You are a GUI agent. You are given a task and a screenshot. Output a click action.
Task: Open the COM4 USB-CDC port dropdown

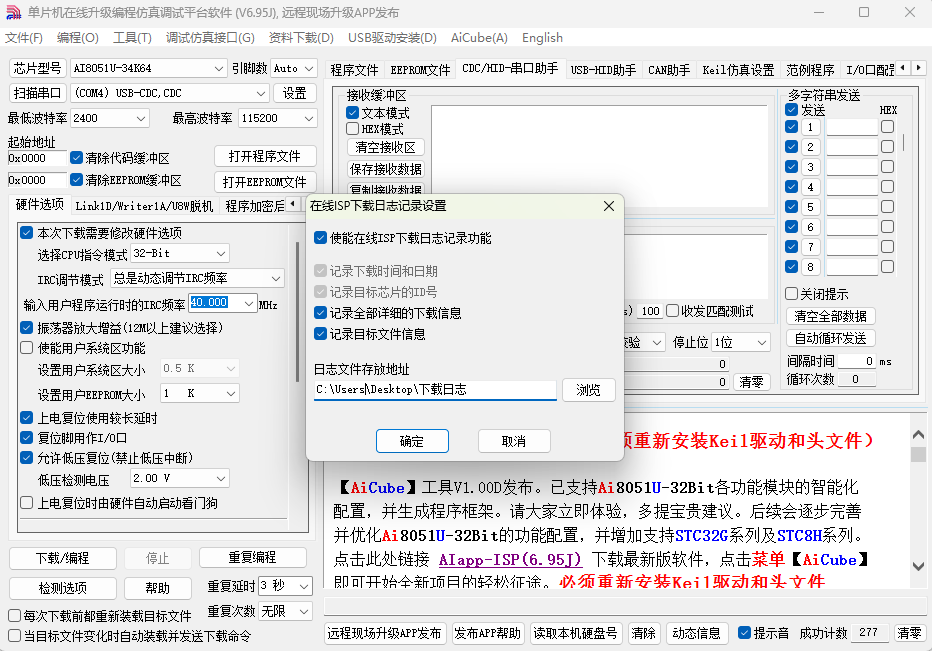click(x=169, y=93)
